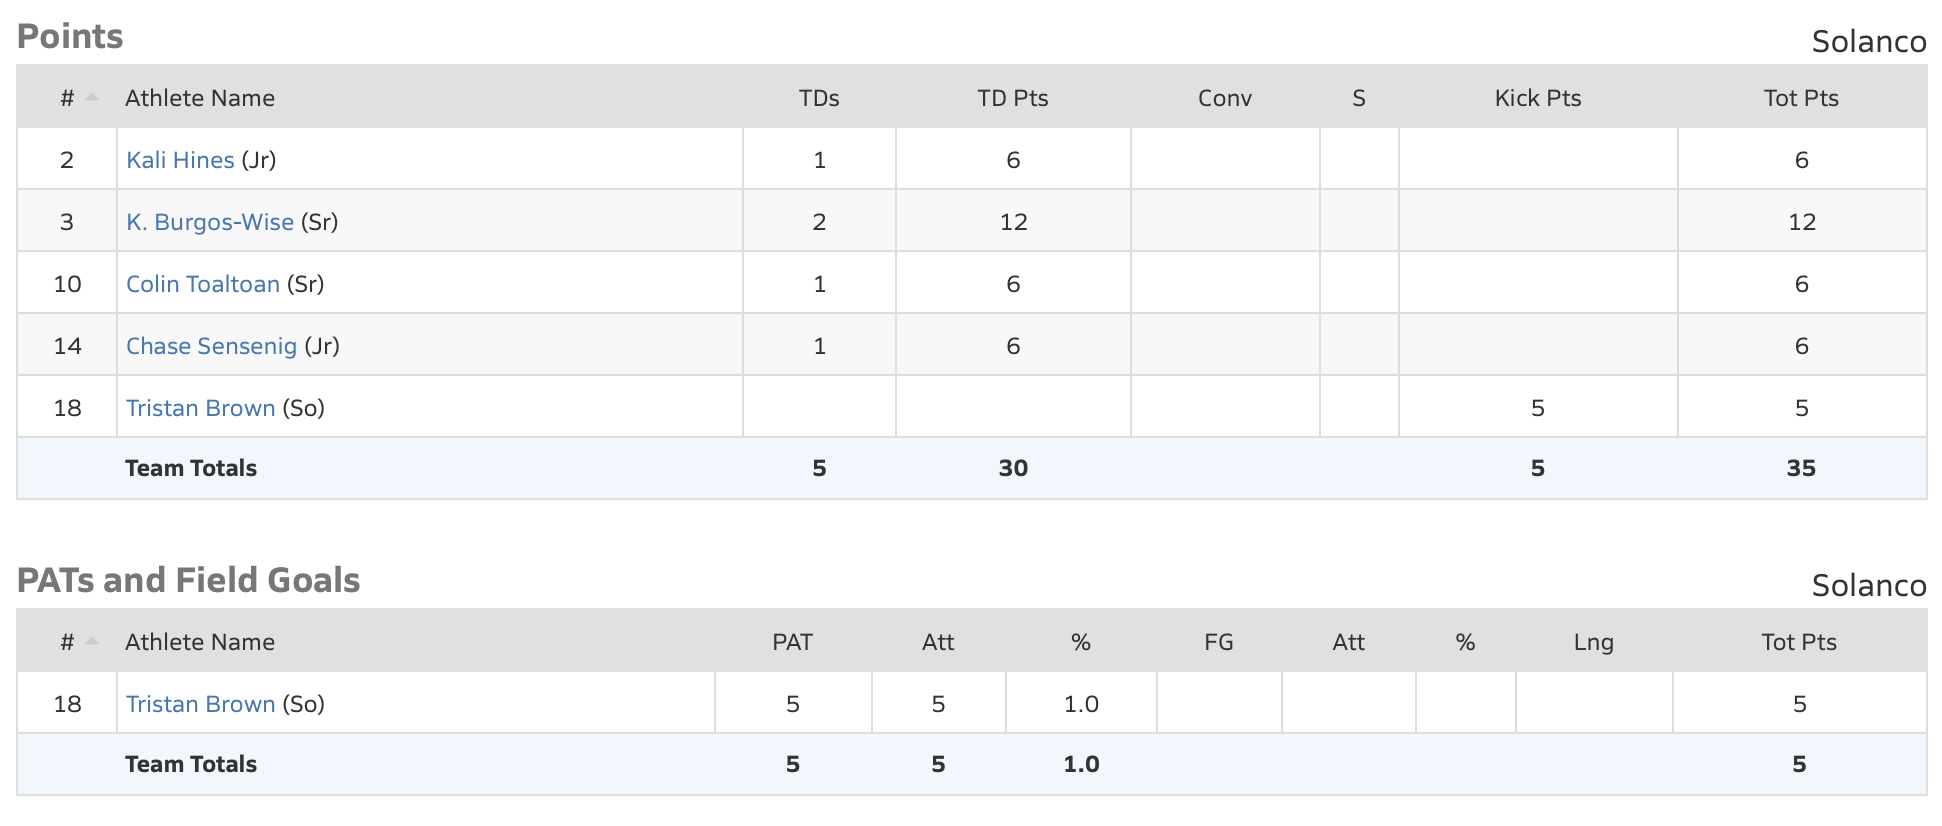Image resolution: width=1942 pixels, height=826 pixels.
Task: Open Tristan Brown link in Points table
Action: [x=200, y=408]
